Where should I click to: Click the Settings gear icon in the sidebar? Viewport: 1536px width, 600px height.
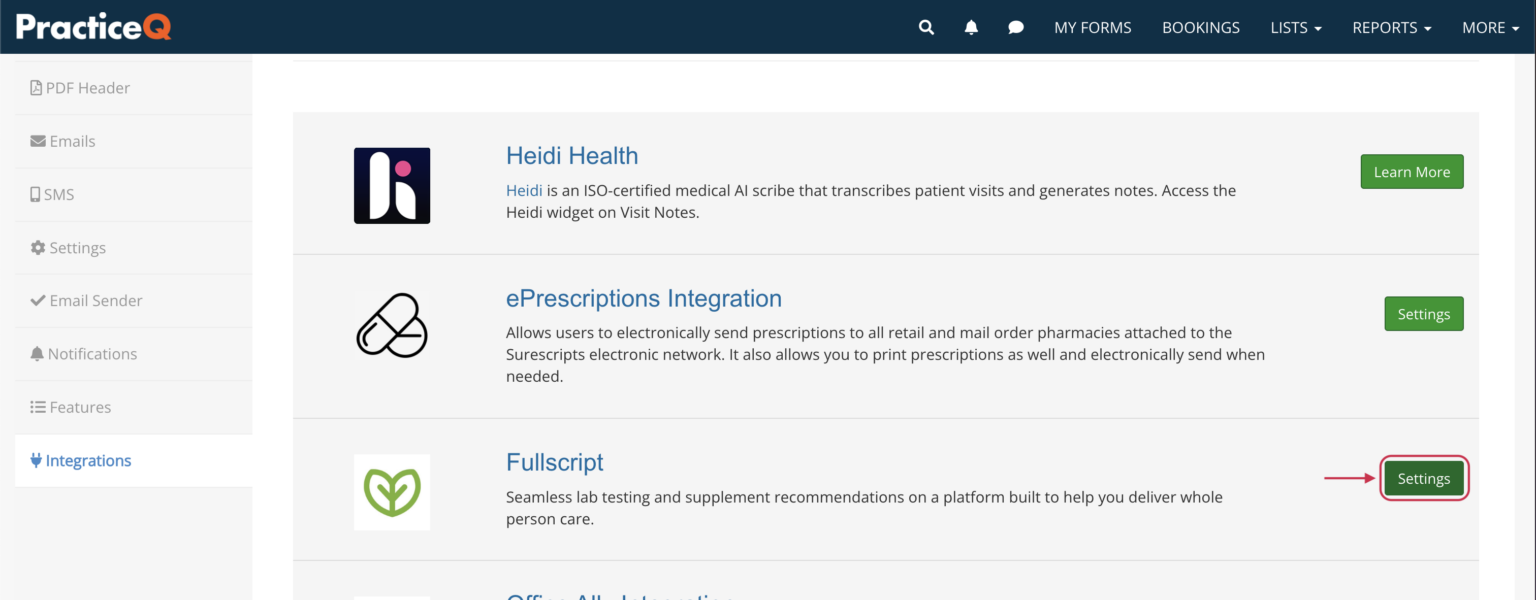pyautogui.click(x=37, y=247)
